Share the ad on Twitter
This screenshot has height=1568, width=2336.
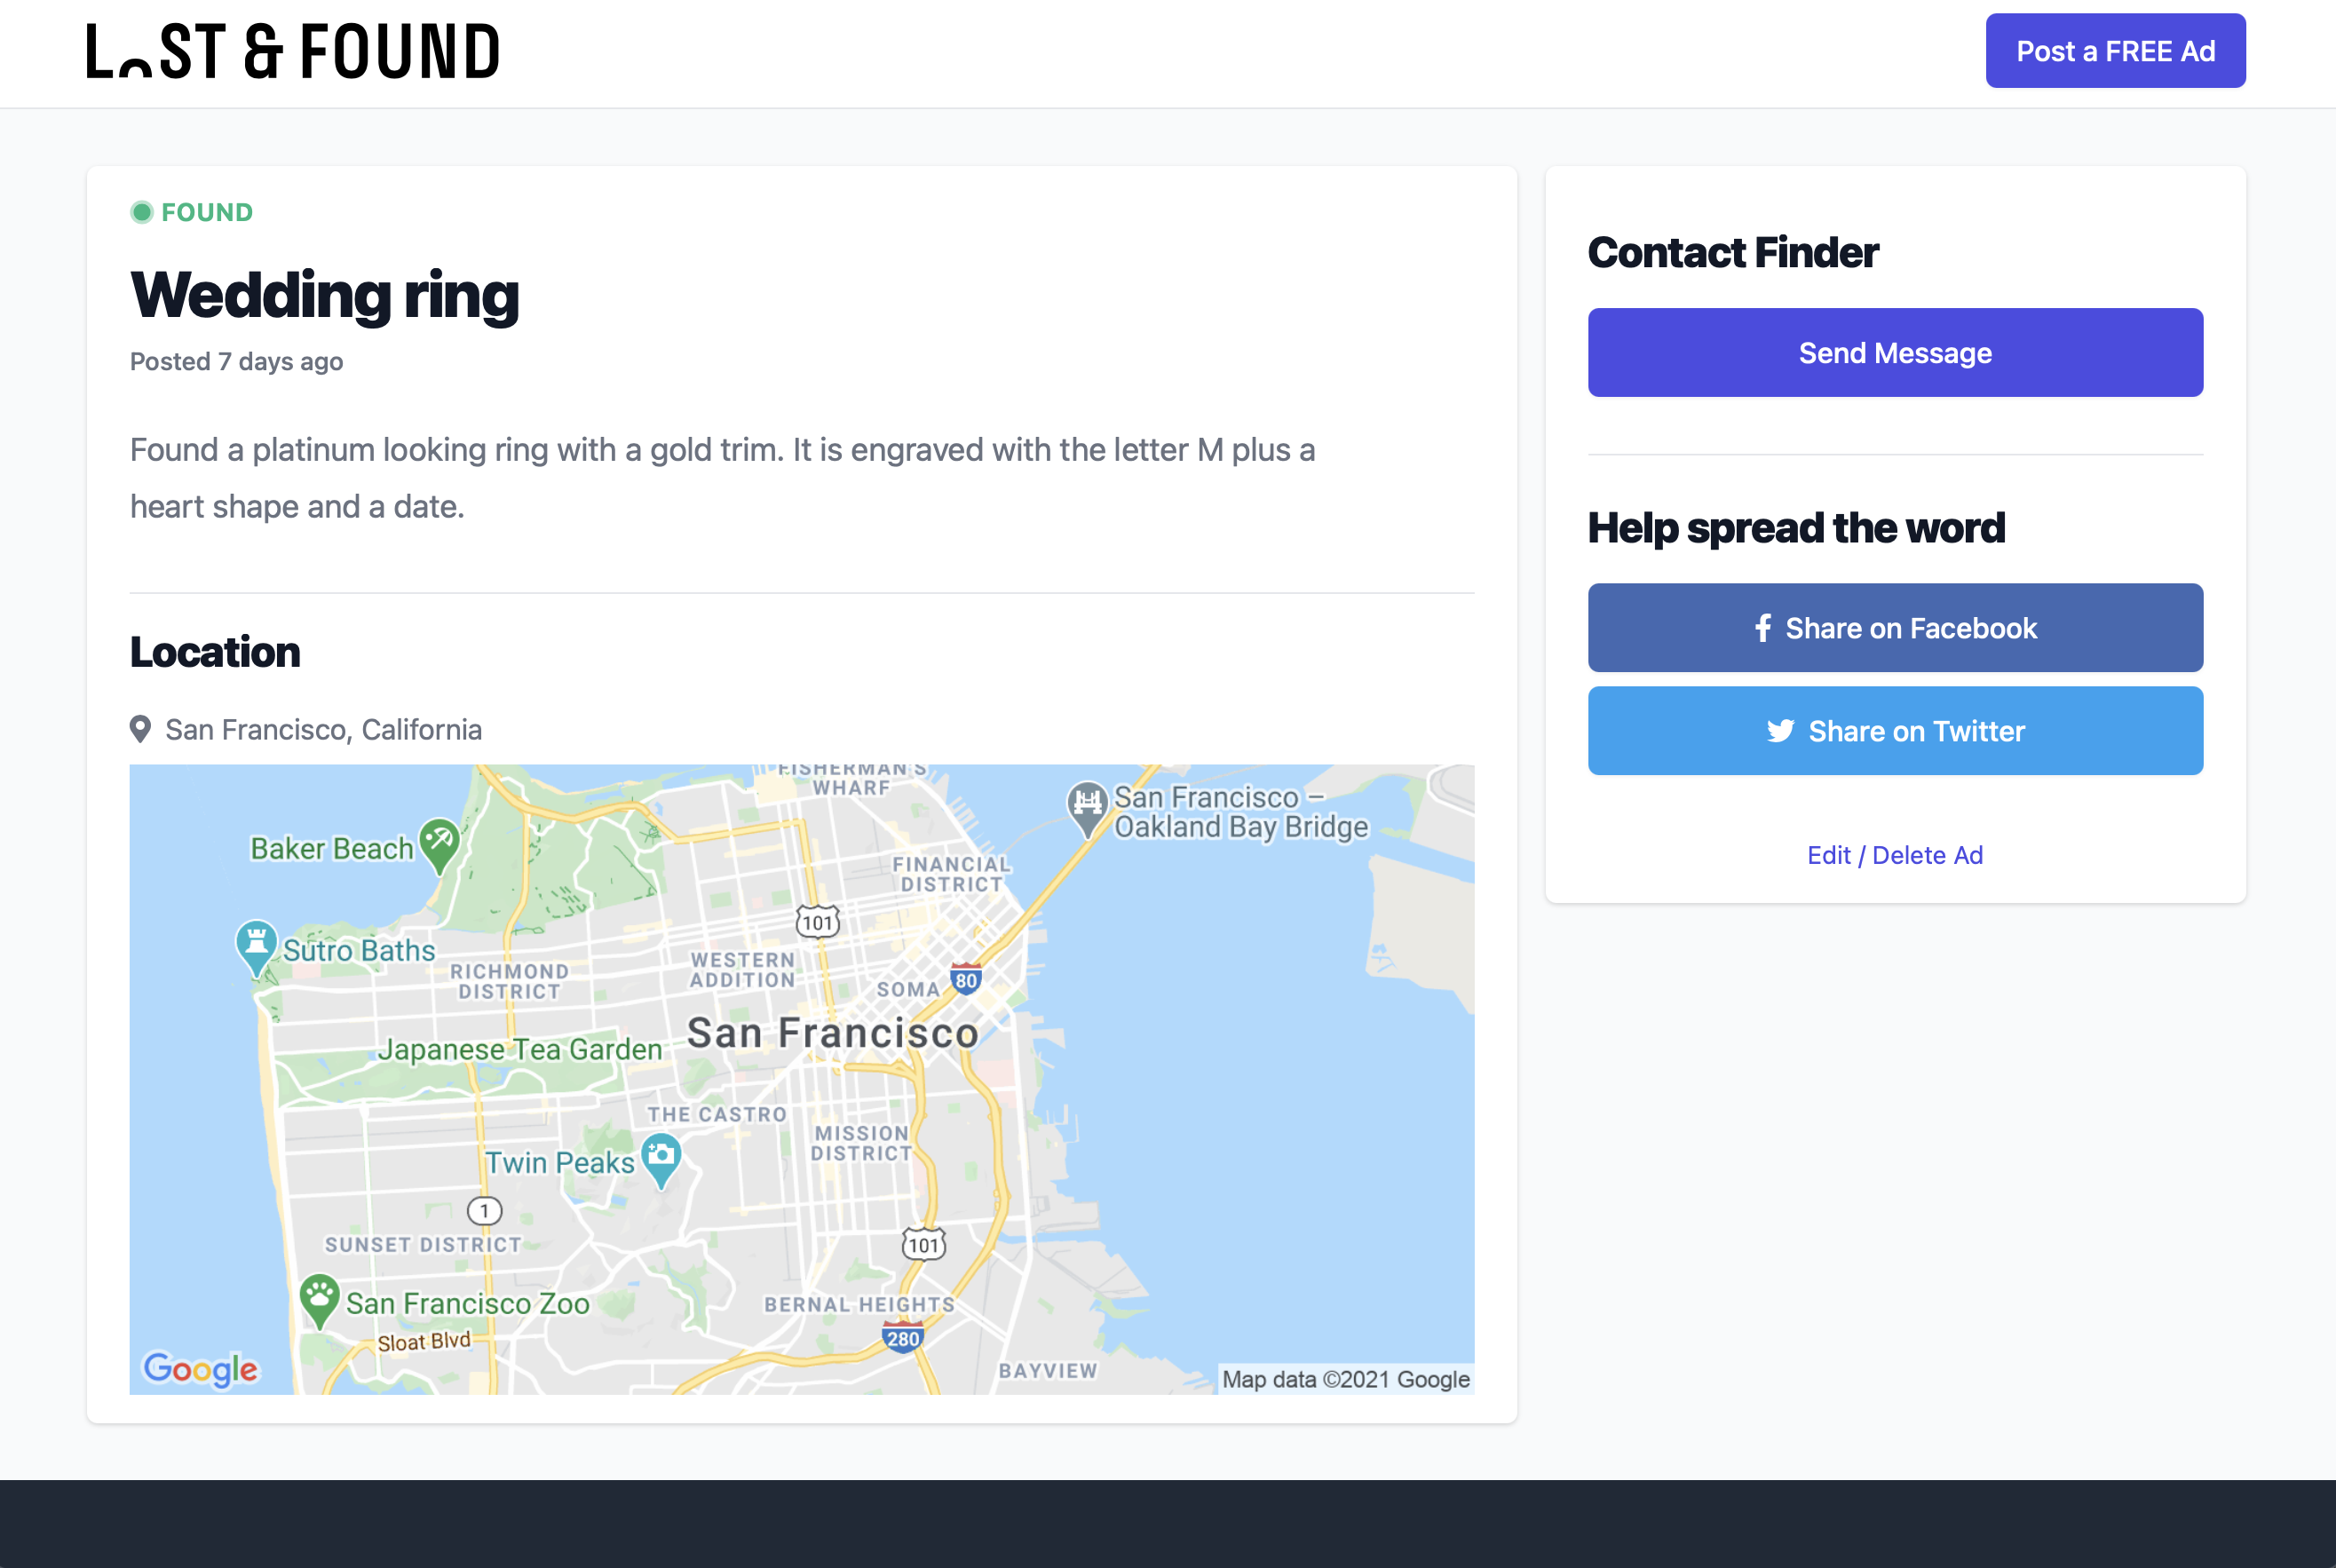click(1894, 731)
